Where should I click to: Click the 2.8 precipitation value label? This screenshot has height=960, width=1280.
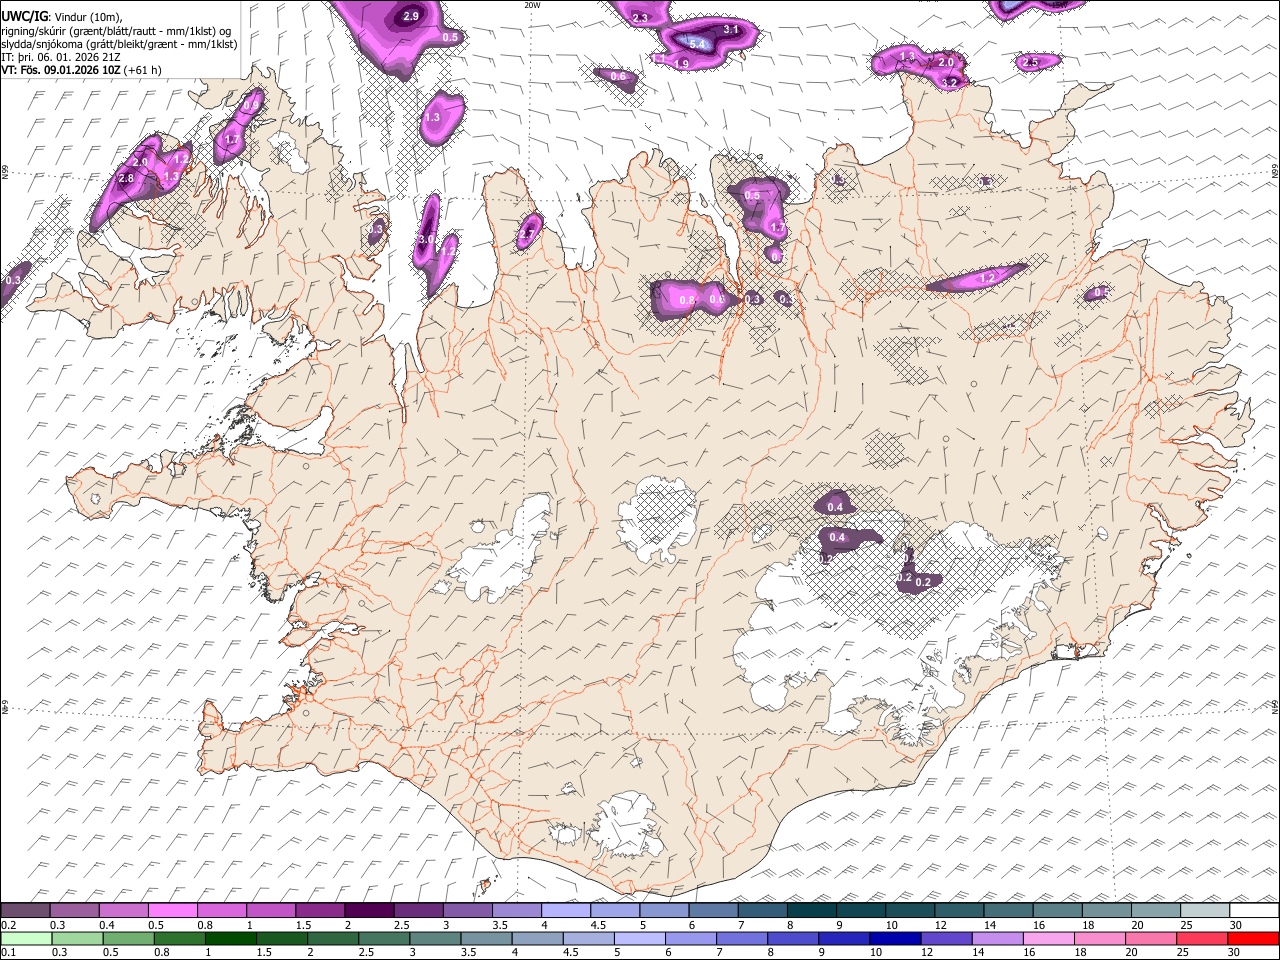pyautogui.click(x=126, y=178)
